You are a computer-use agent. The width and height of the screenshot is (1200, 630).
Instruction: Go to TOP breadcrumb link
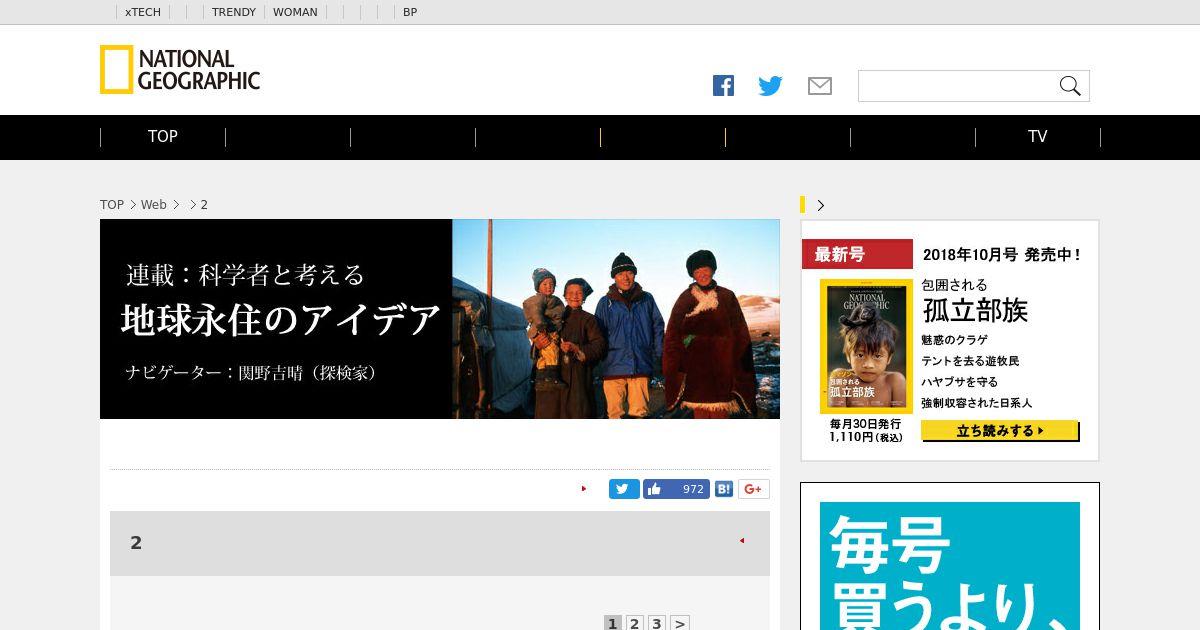coord(112,204)
